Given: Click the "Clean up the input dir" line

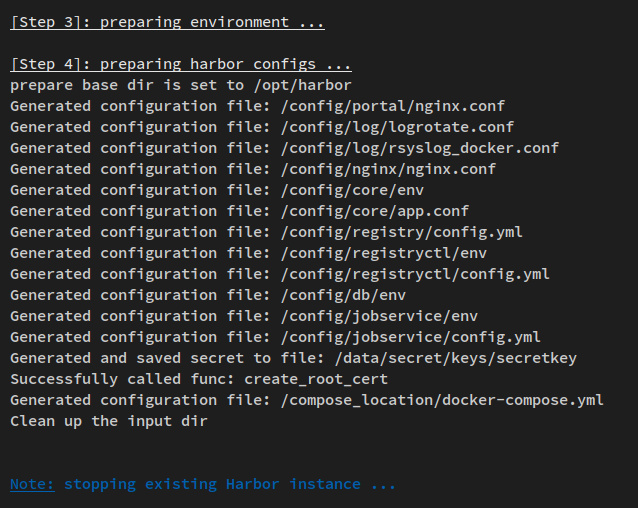Looking at the screenshot, I should pyautogui.click(x=109, y=421).
